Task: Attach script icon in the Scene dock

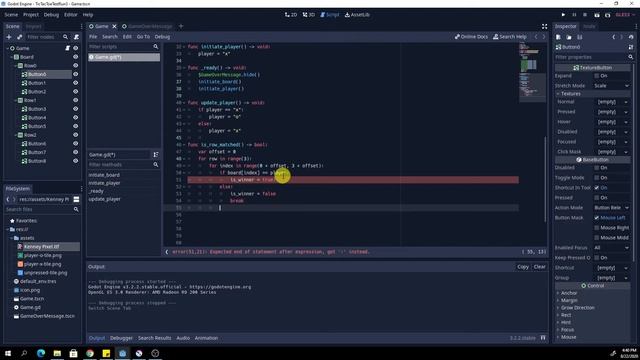Action: coord(76,37)
